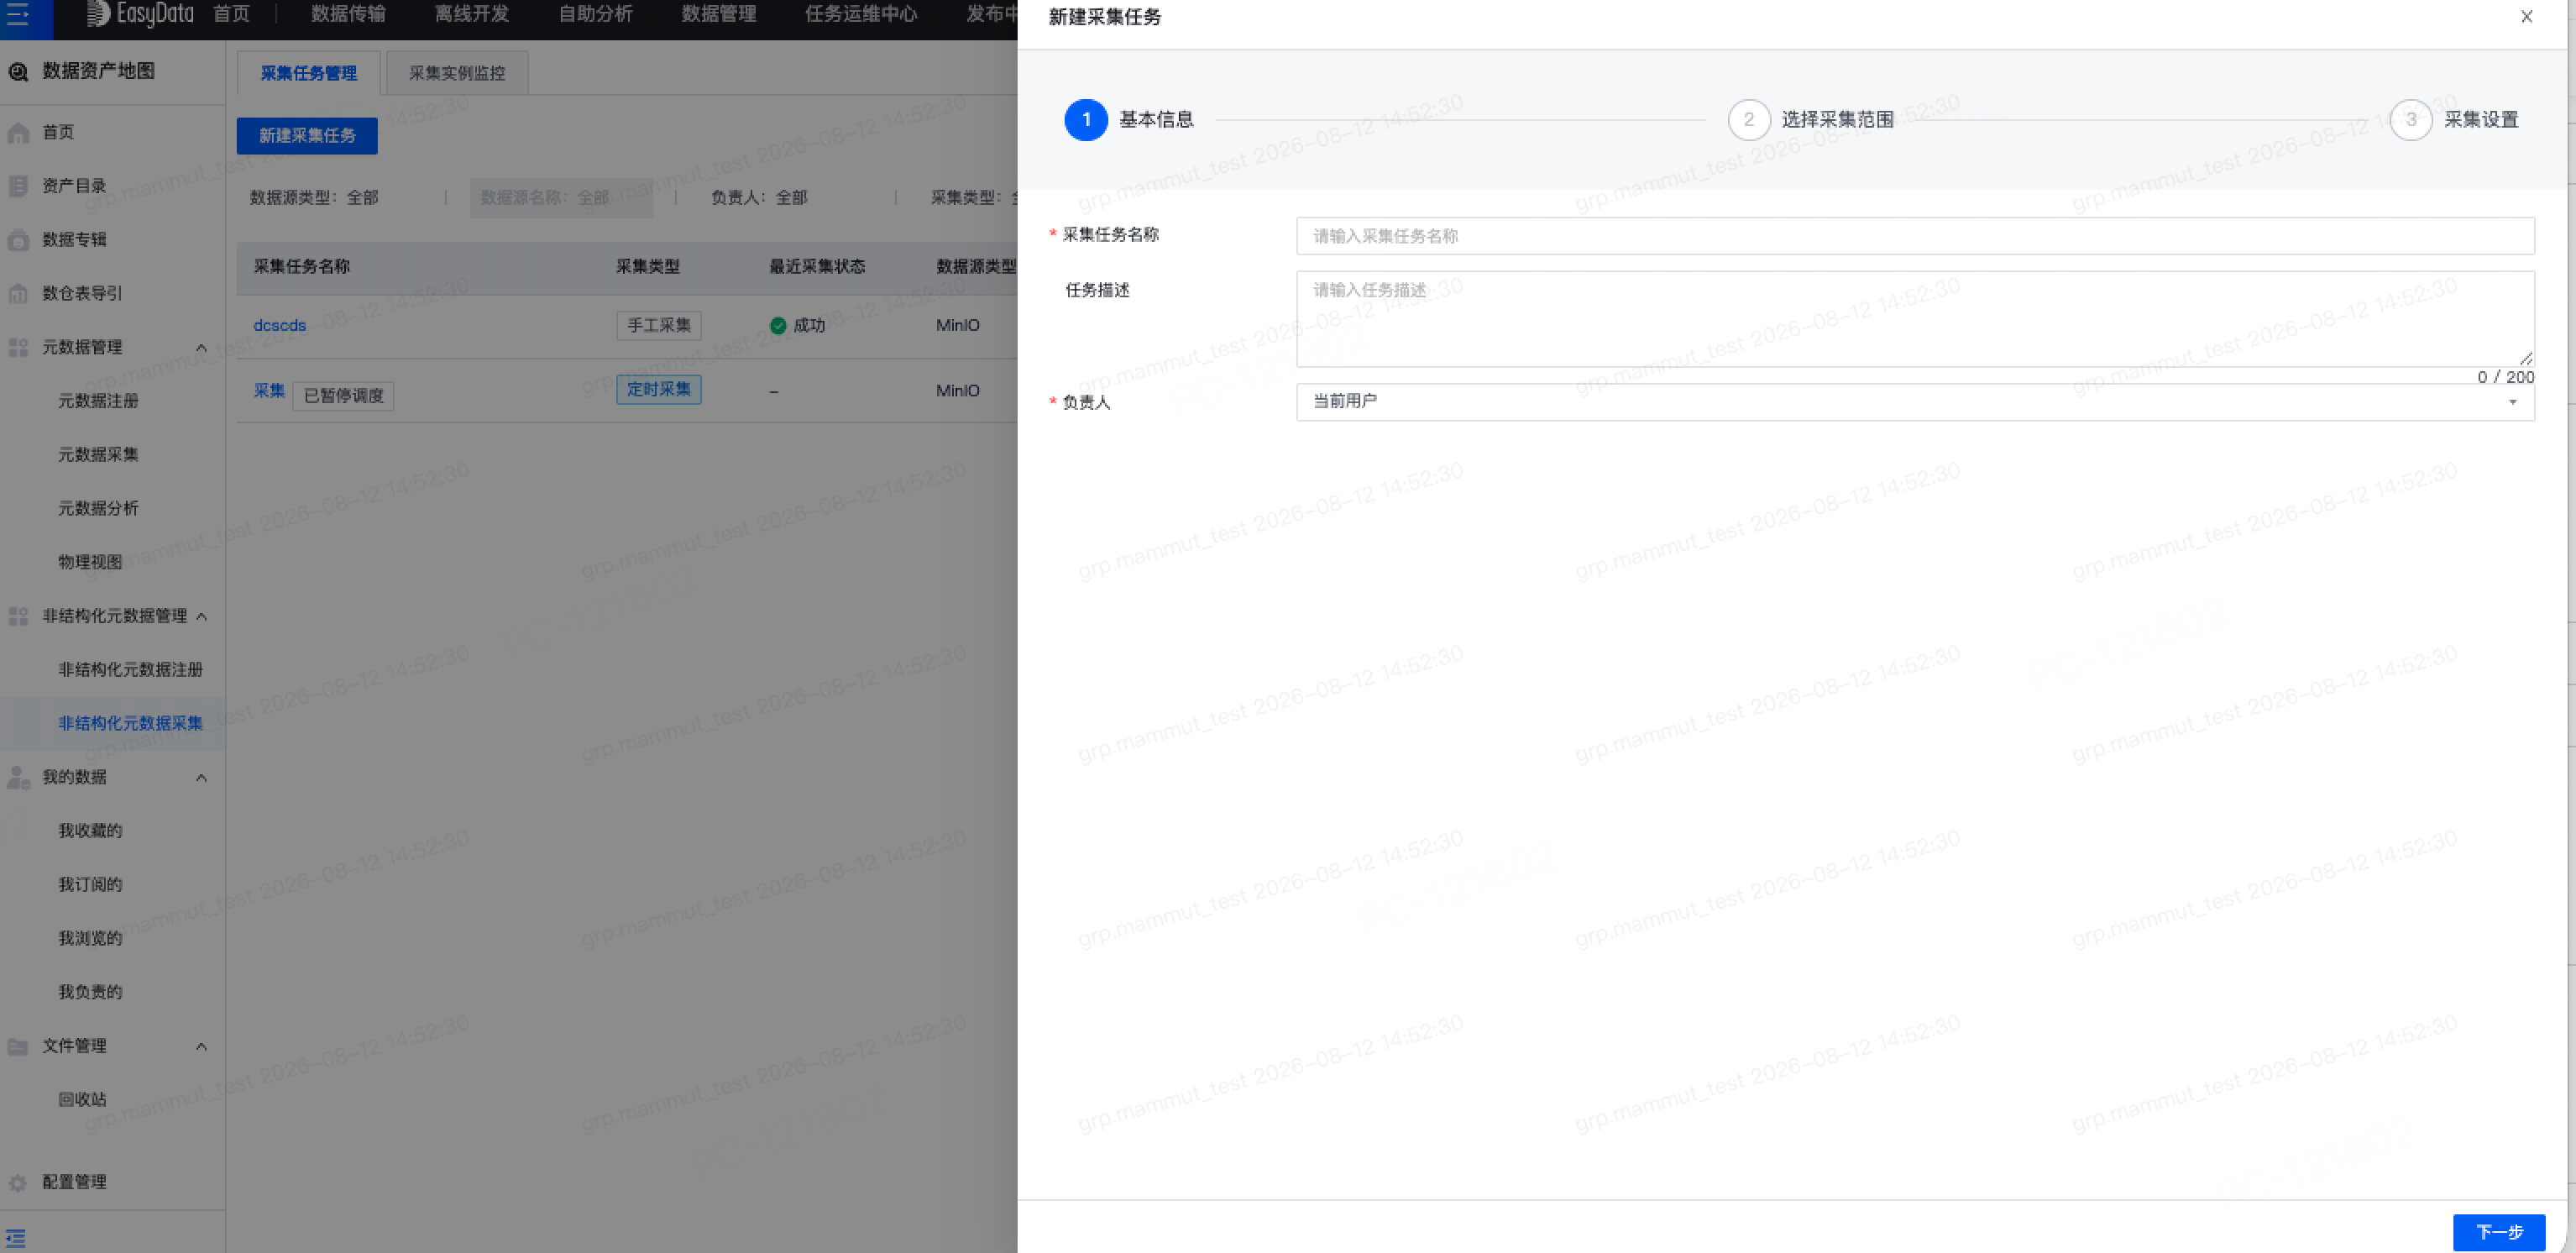Collapse the 元数据管理 section chevron
This screenshot has height=1253, width=2576.
point(201,348)
